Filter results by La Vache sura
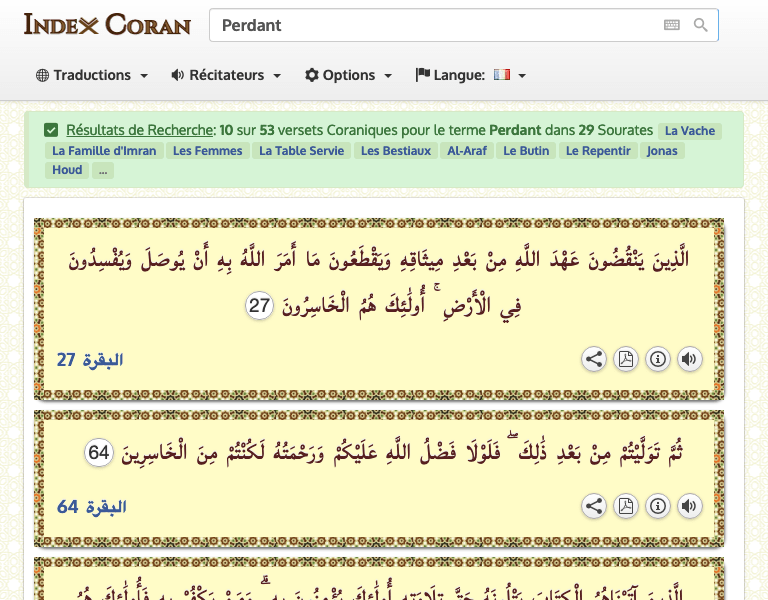This screenshot has width=768, height=600. [689, 131]
